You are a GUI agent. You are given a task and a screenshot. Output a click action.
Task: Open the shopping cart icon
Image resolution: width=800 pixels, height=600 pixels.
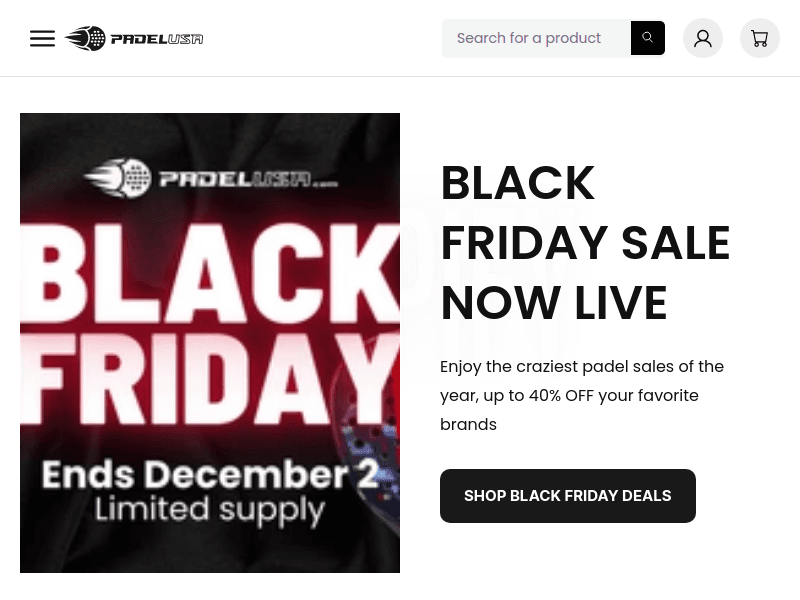point(760,38)
